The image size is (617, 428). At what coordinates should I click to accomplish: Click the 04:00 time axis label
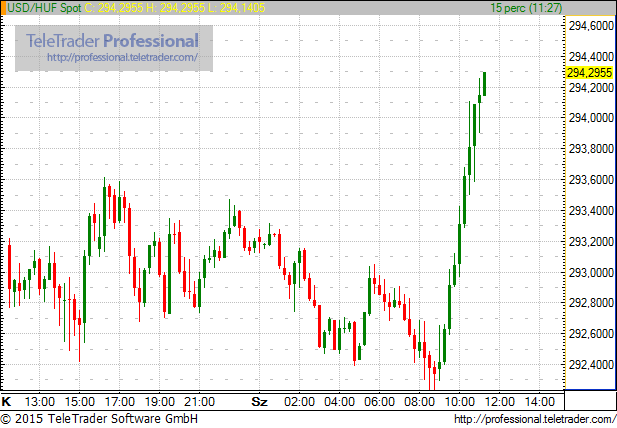(x=339, y=402)
